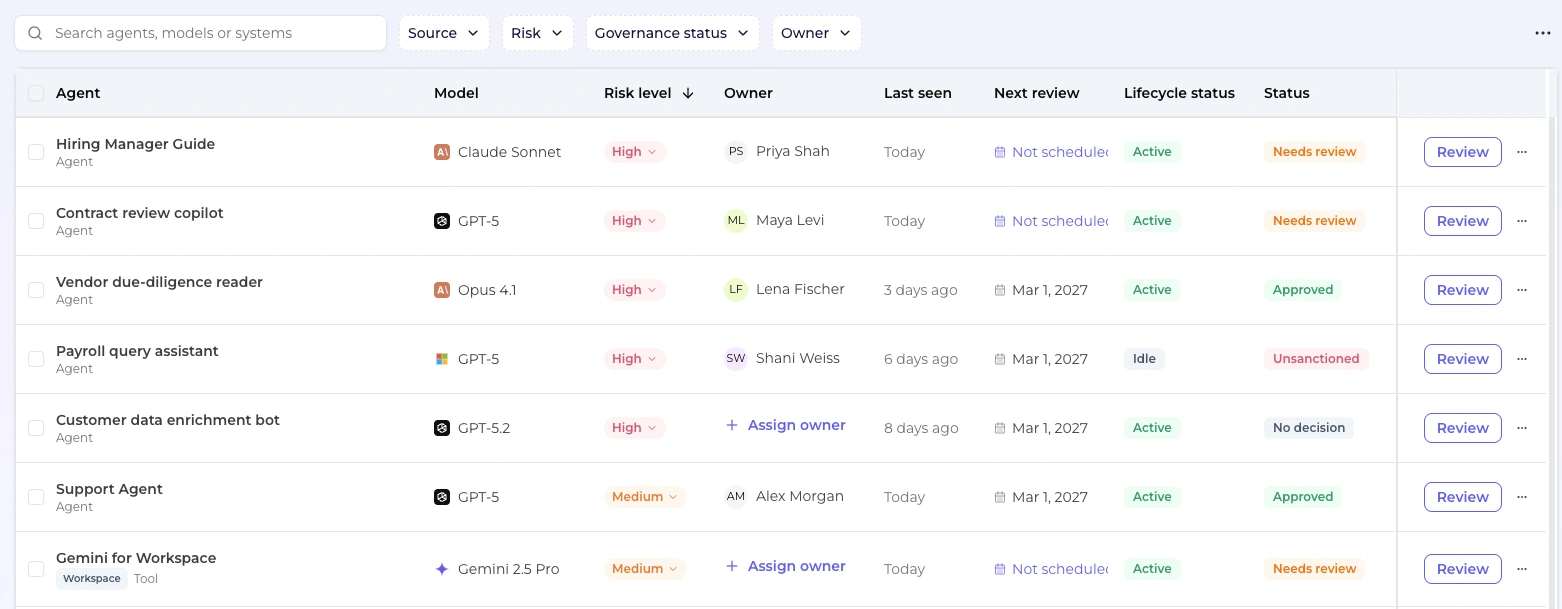Click the GPT-5.2 model icon
1562x609 pixels.
(x=442, y=428)
